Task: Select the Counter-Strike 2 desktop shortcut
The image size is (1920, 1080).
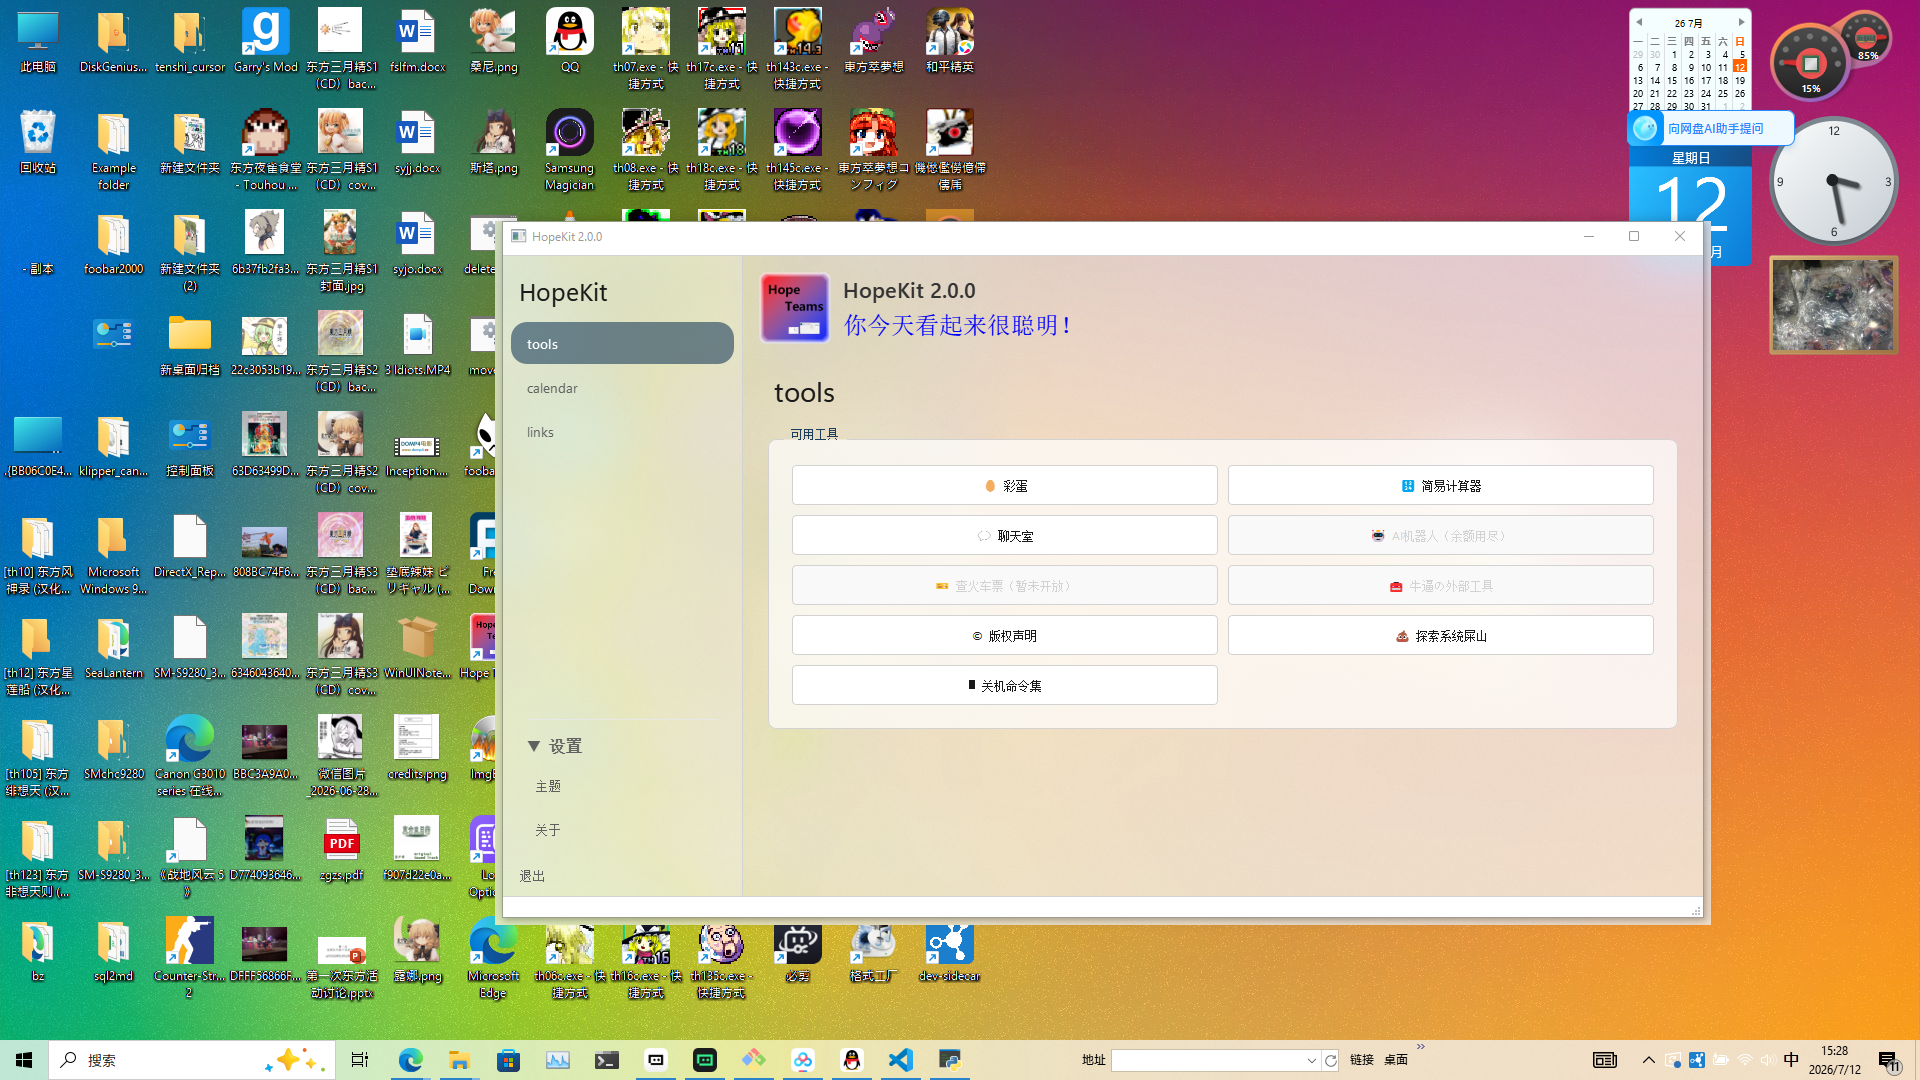Action: [x=189, y=958]
